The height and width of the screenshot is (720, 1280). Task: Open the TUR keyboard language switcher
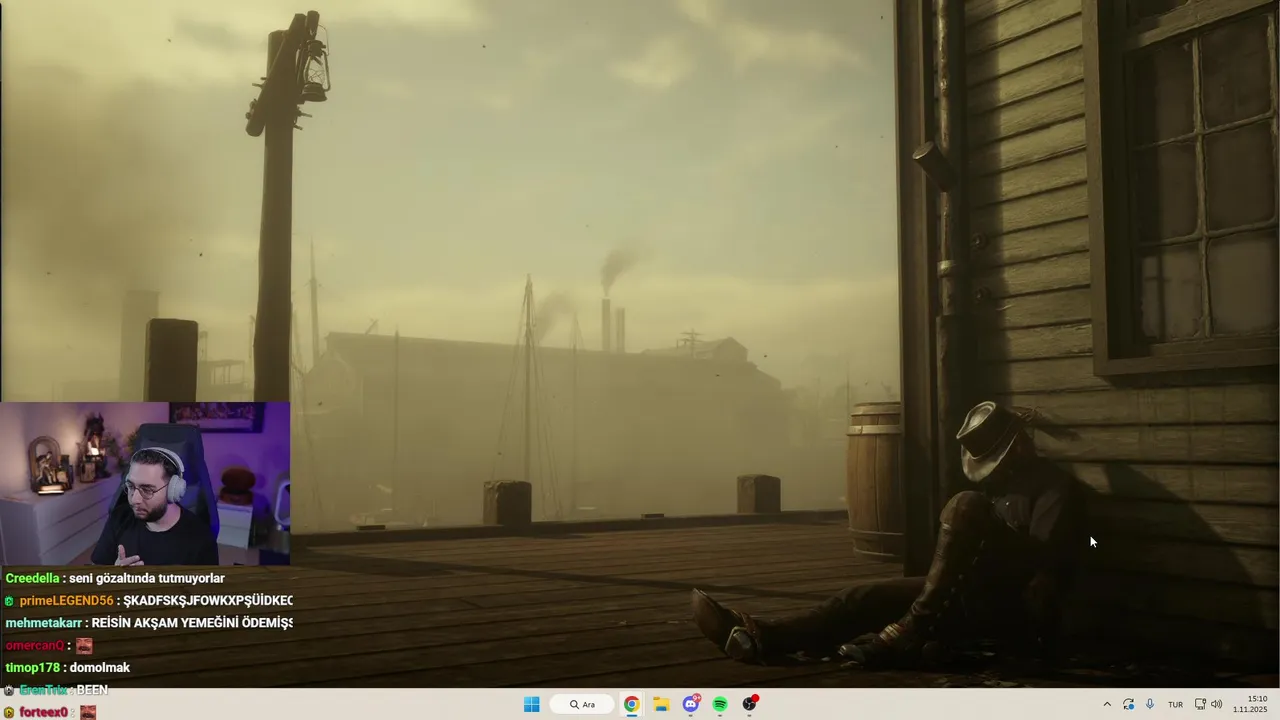coord(1176,704)
